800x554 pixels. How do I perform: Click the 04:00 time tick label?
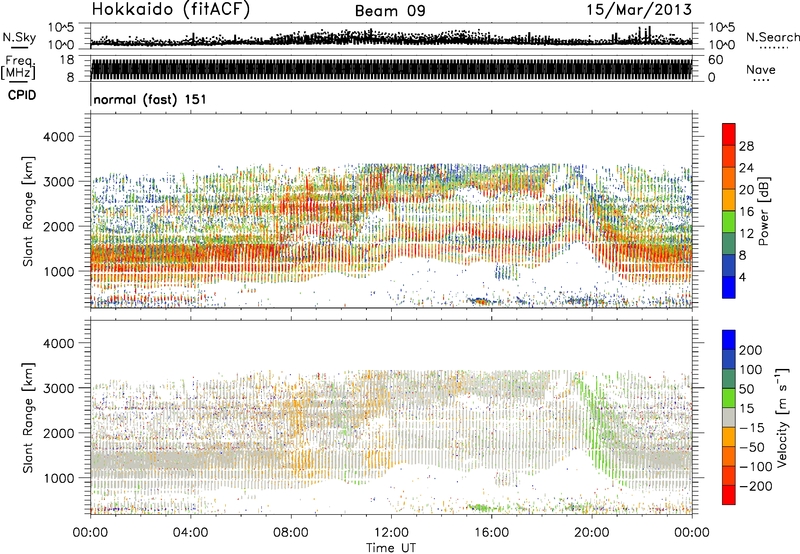(190, 533)
